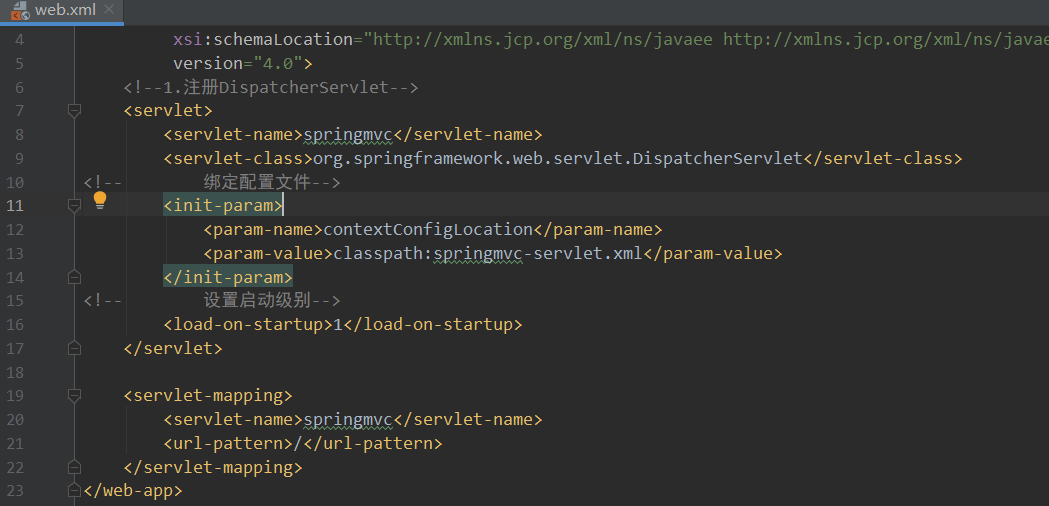Click the first javaee URL in schemaLocation
This screenshot has height=506, width=1049.
[543, 39]
